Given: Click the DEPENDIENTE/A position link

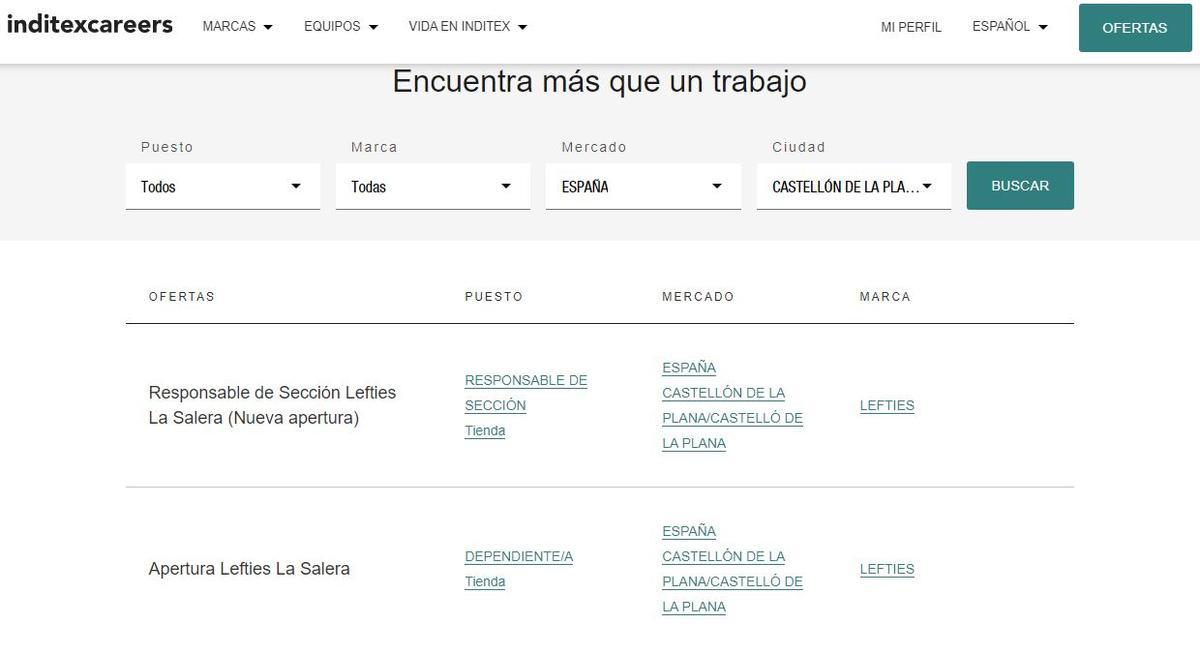Looking at the screenshot, I should [518, 556].
